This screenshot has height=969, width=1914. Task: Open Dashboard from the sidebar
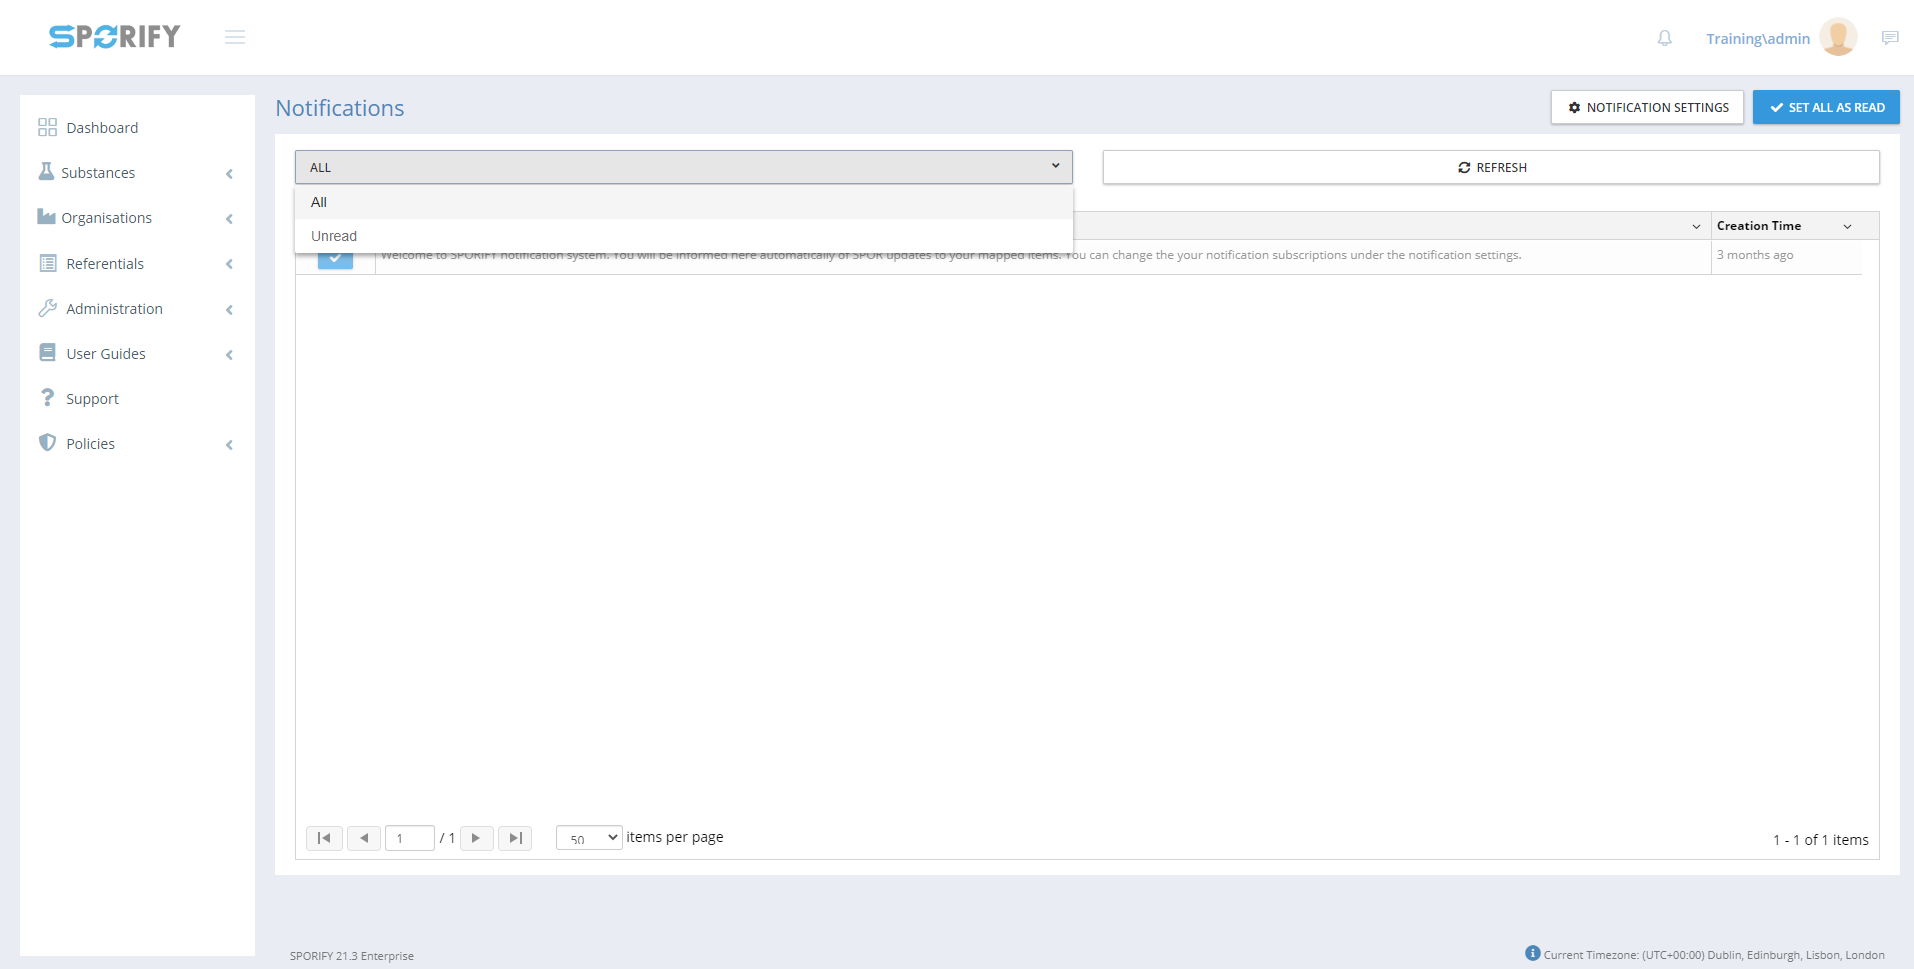[x=102, y=128]
